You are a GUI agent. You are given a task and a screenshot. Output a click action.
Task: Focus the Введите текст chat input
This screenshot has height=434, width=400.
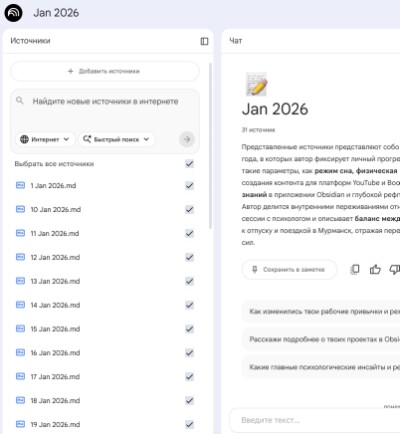(x=315, y=420)
